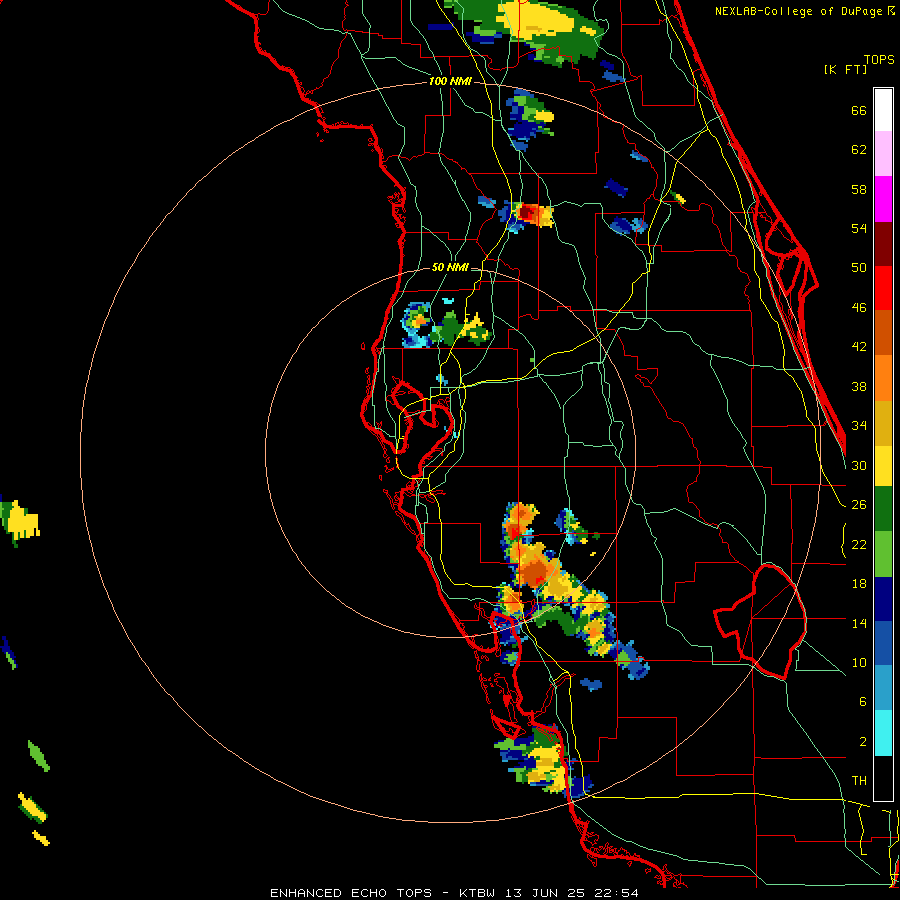Image resolution: width=900 pixels, height=900 pixels.
Task: Click the 50 NMI range ring label
Action: 450,267
